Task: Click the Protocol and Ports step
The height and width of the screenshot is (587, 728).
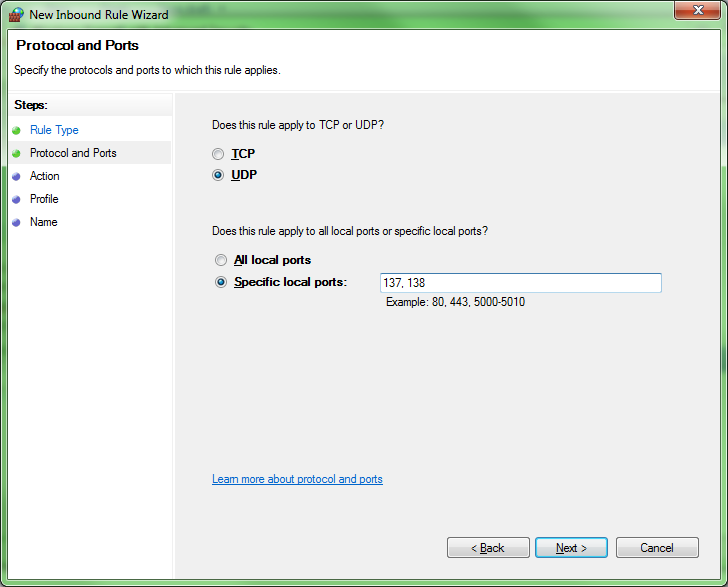Action: click(73, 153)
